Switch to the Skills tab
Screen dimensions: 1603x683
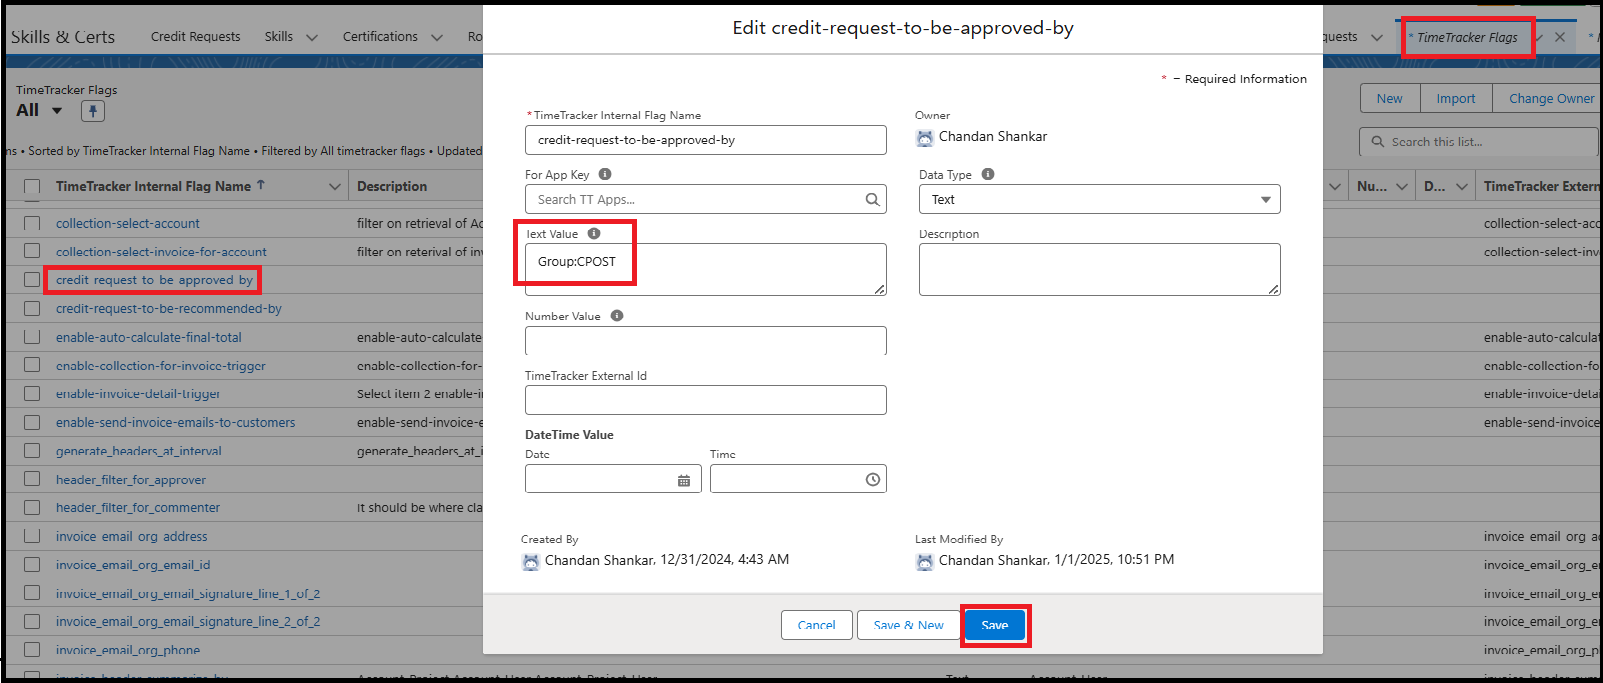(x=279, y=36)
